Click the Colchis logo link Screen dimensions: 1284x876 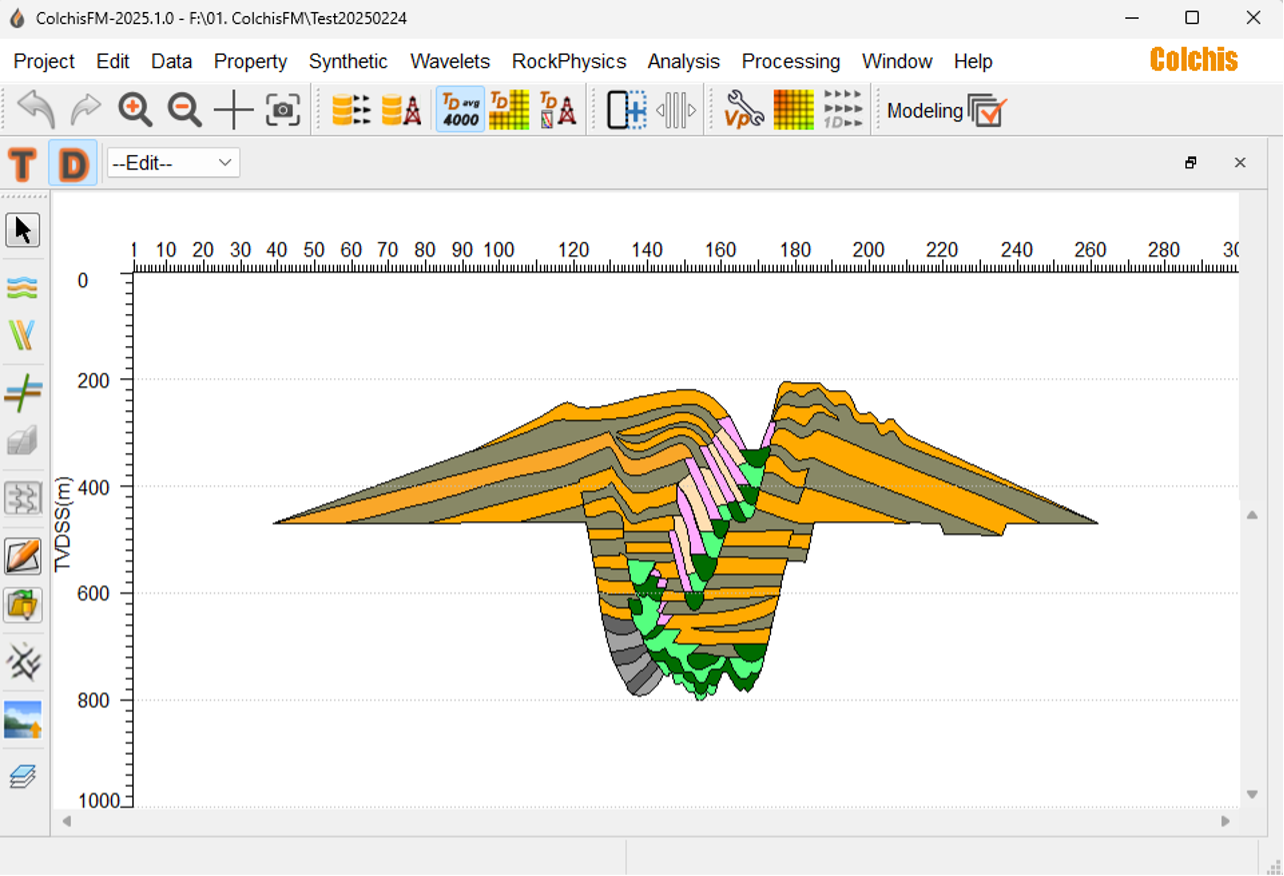click(1193, 60)
